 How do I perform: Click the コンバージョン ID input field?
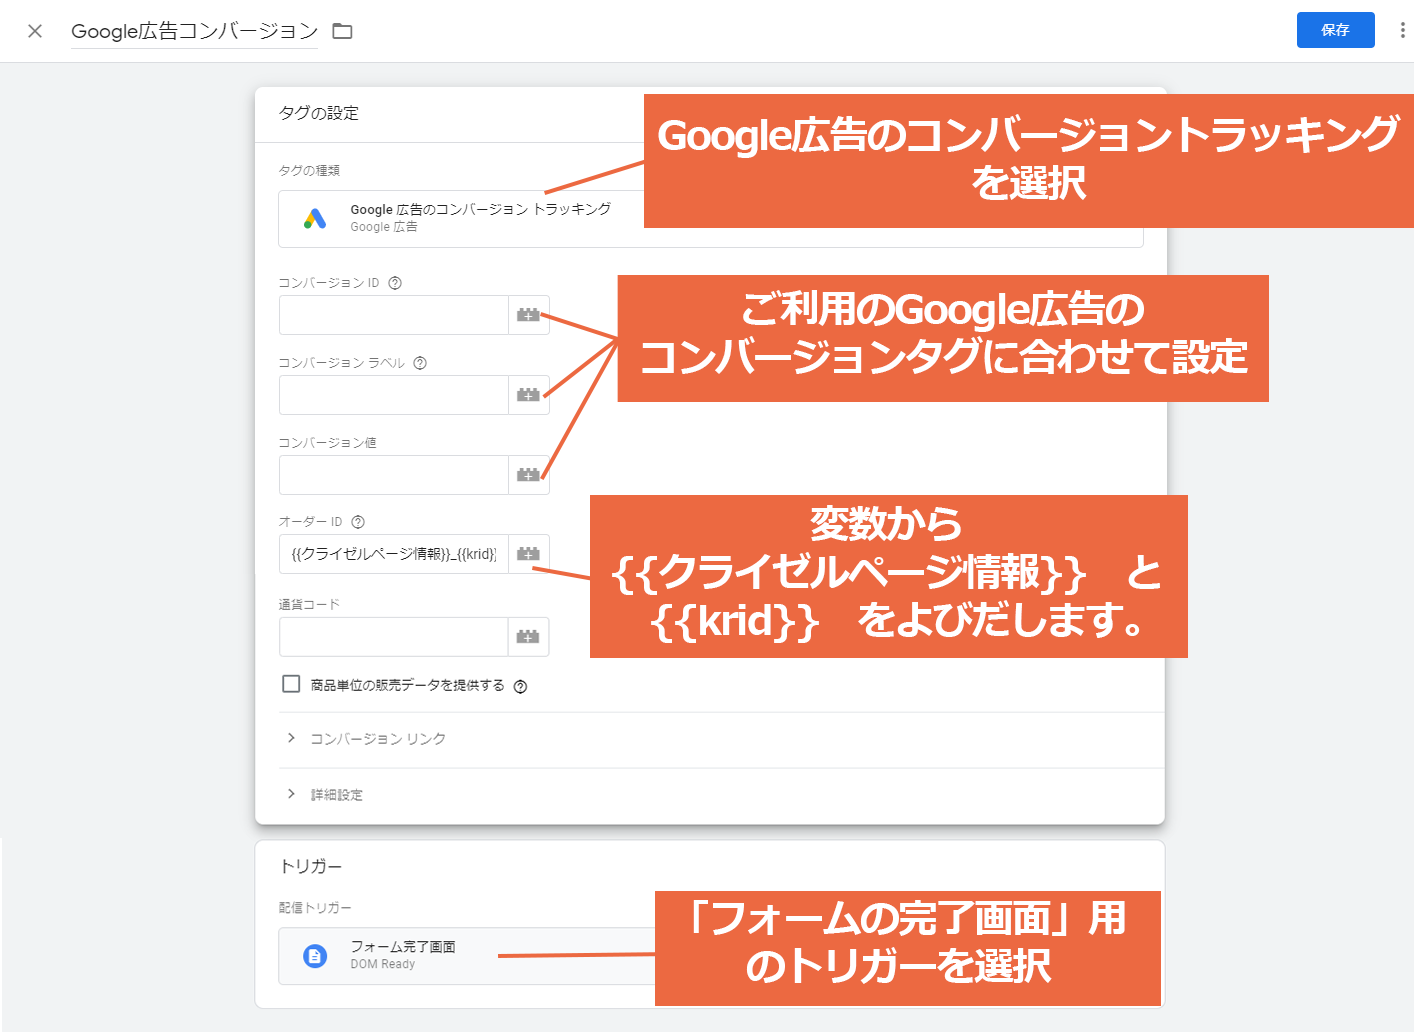(394, 315)
